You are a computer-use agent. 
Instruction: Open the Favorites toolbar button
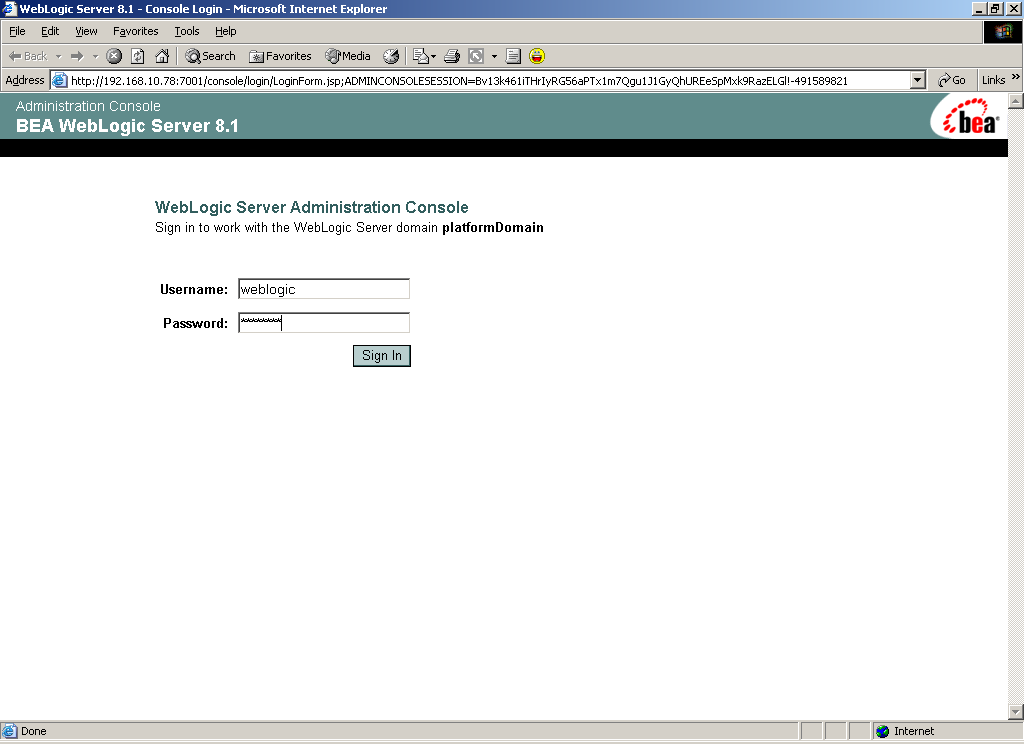(280, 56)
